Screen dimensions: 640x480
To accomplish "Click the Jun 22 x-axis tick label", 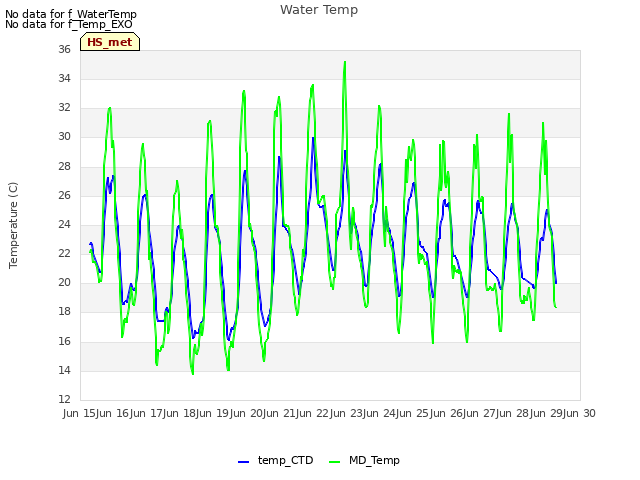I will 314,413.
